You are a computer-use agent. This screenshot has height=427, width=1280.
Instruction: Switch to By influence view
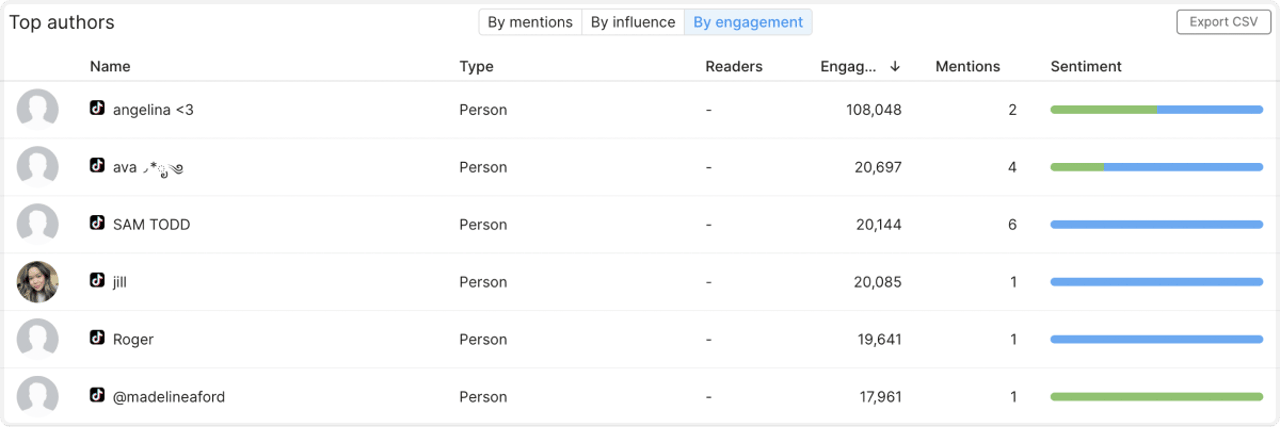[633, 22]
